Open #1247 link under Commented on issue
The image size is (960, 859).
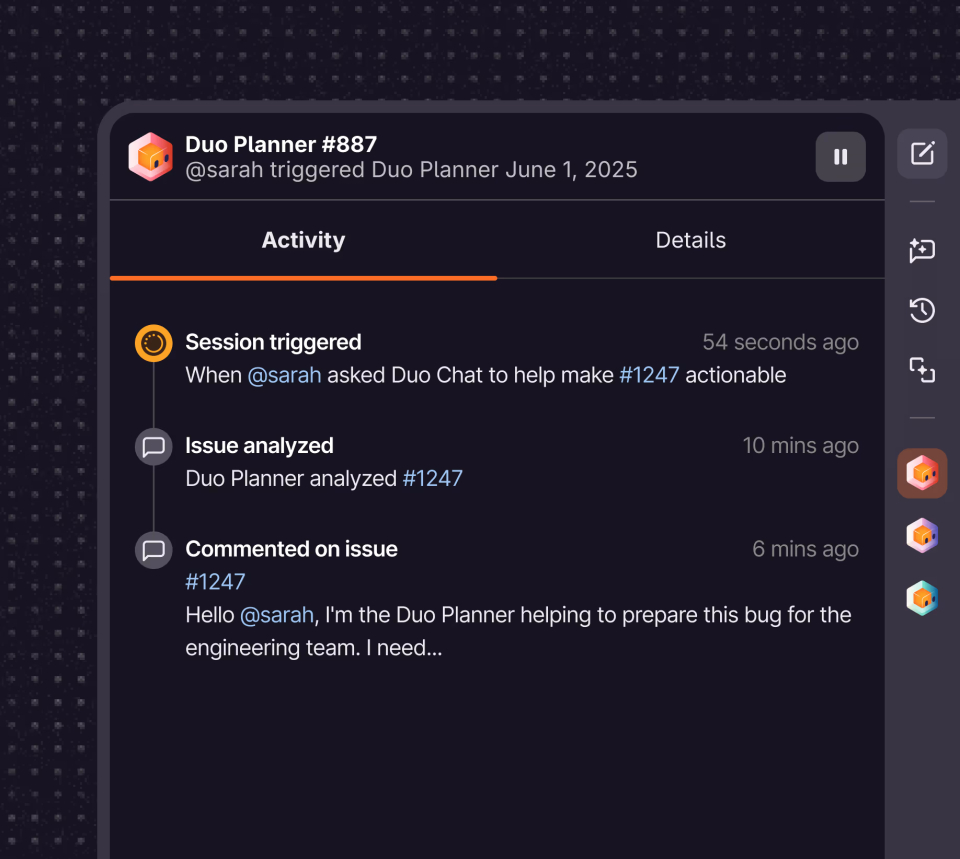pyautogui.click(x=215, y=582)
